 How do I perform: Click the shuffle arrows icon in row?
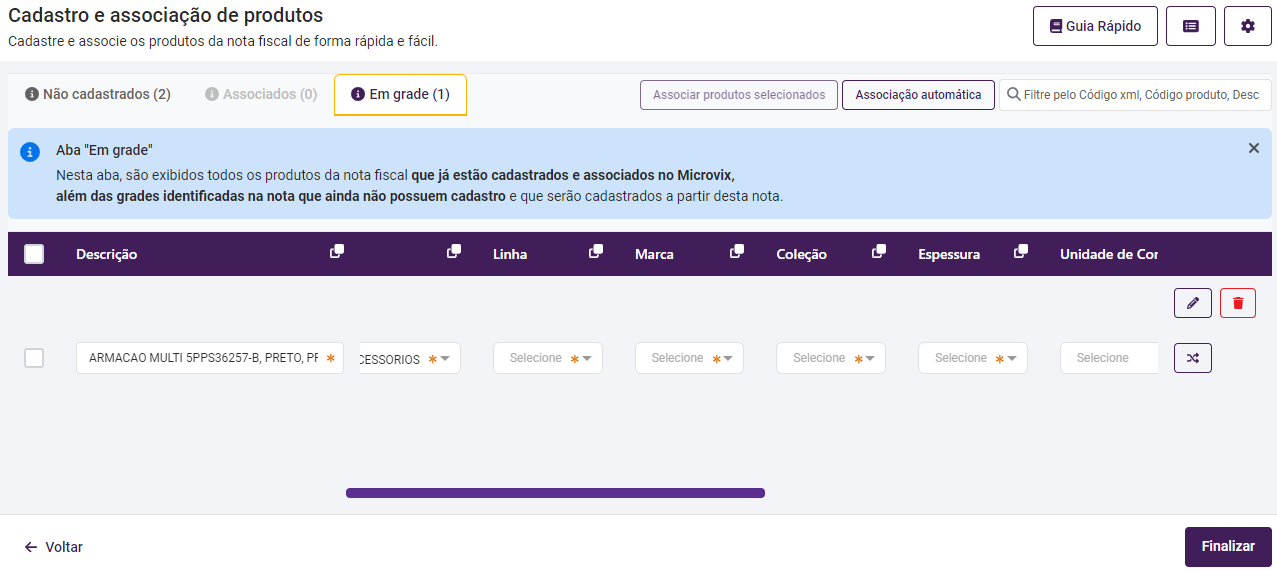pos(1192,358)
